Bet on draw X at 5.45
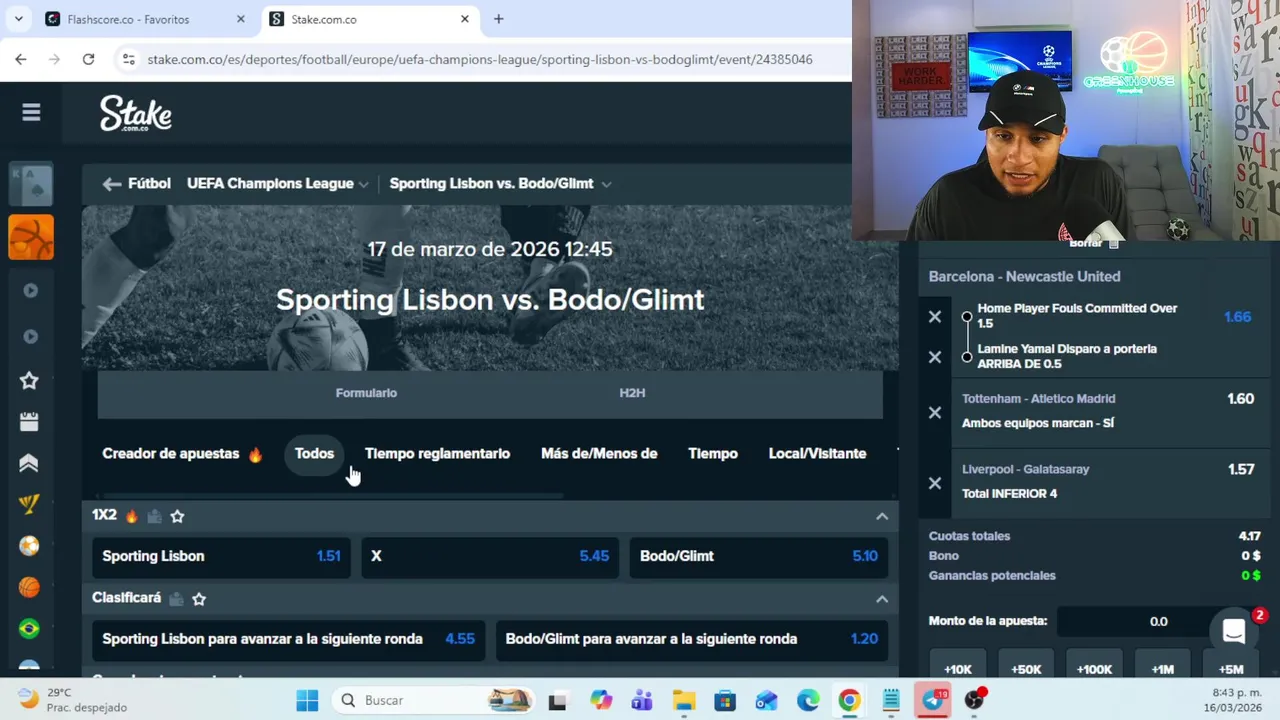This screenshot has width=1280, height=720. [x=490, y=557]
